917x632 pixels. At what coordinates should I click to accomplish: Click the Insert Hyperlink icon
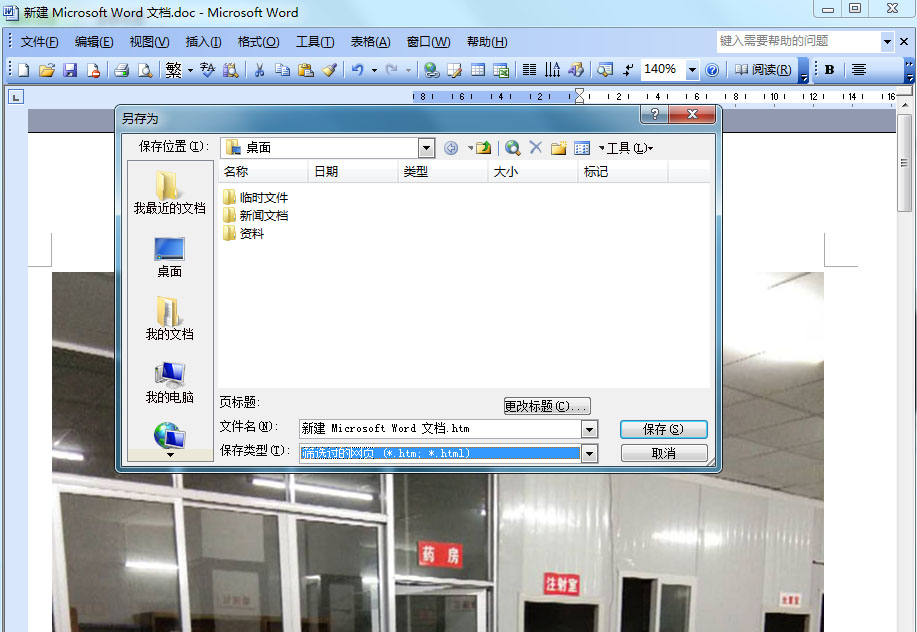point(431,70)
